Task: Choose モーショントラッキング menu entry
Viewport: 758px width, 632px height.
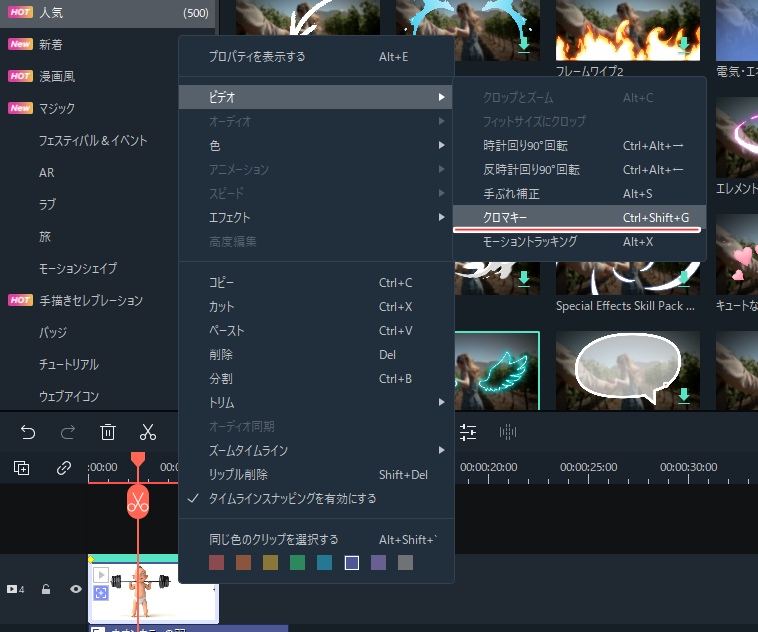Action: click(x=579, y=242)
